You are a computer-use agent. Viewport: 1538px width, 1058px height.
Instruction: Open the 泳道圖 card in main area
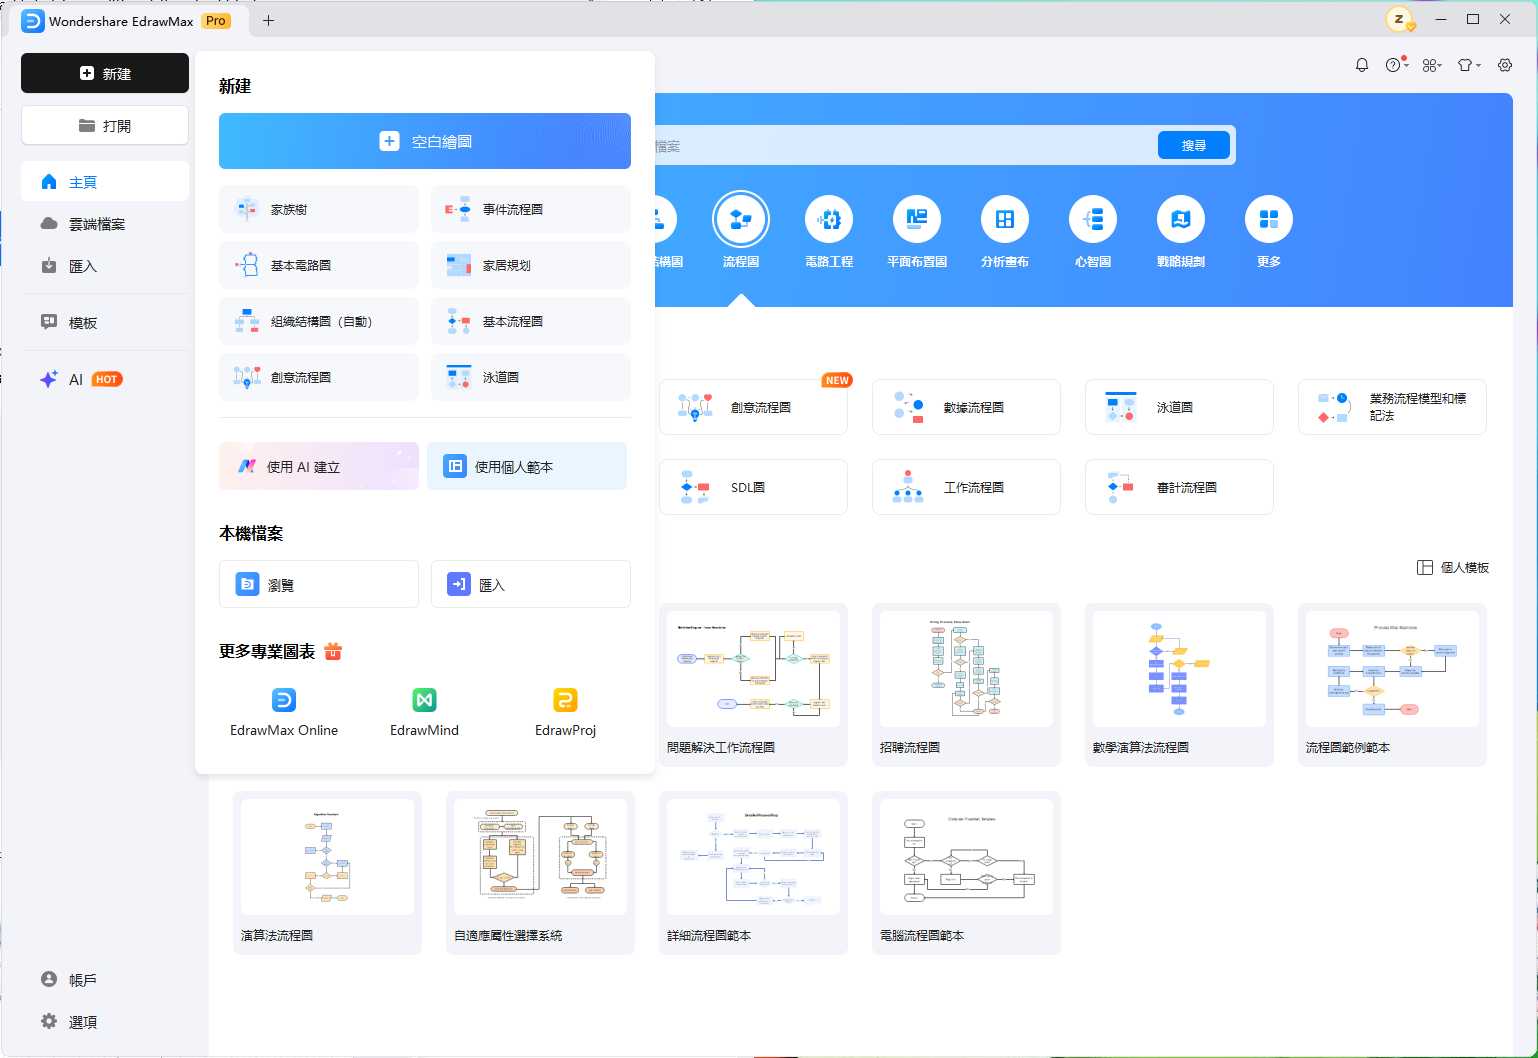pyautogui.click(x=1179, y=407)
